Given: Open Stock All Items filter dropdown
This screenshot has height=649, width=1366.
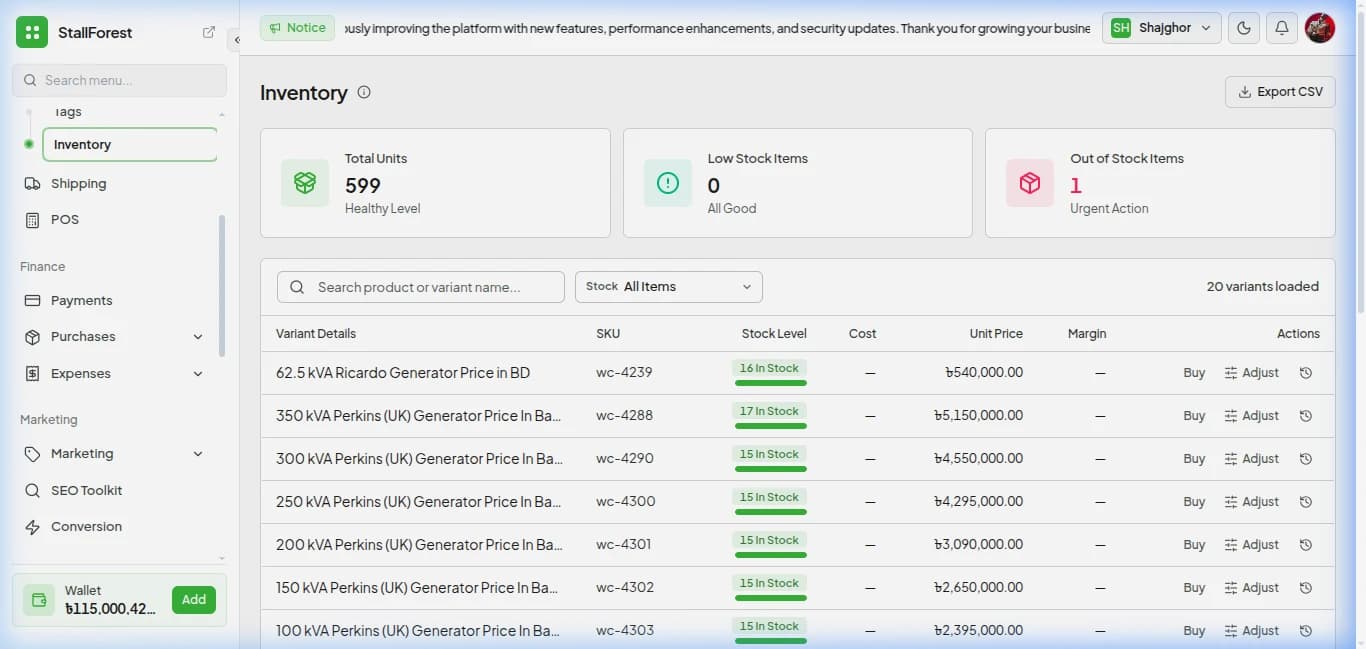Looking at the screenshot, I should click(669, 287).
